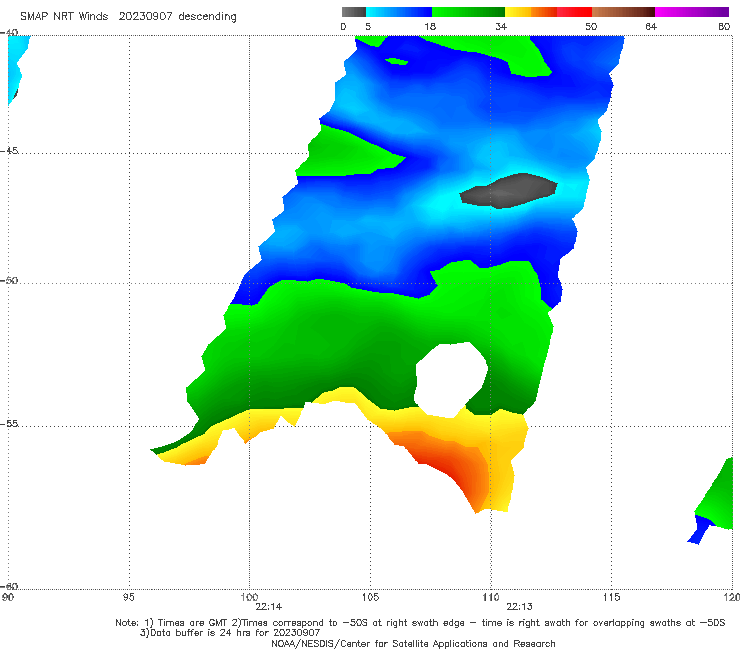Click the "SMAP NRT Winds 20230907 descending" title

pos(128,17)
